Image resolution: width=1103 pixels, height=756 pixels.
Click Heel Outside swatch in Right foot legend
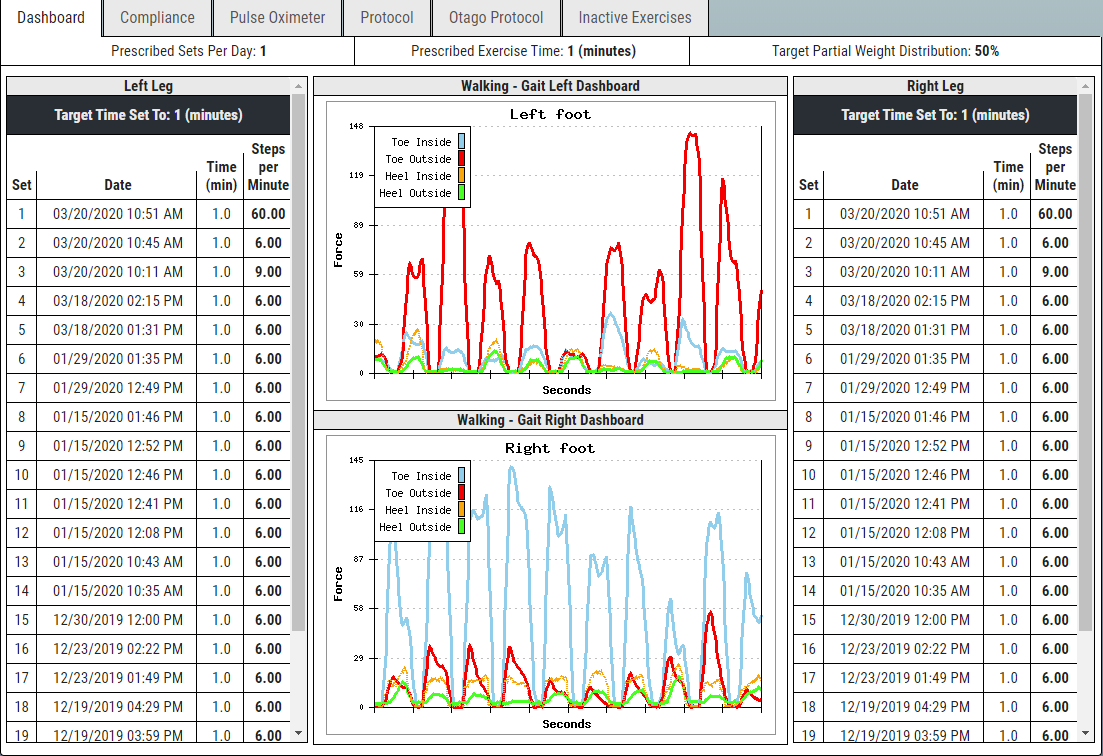pos(461,526)
